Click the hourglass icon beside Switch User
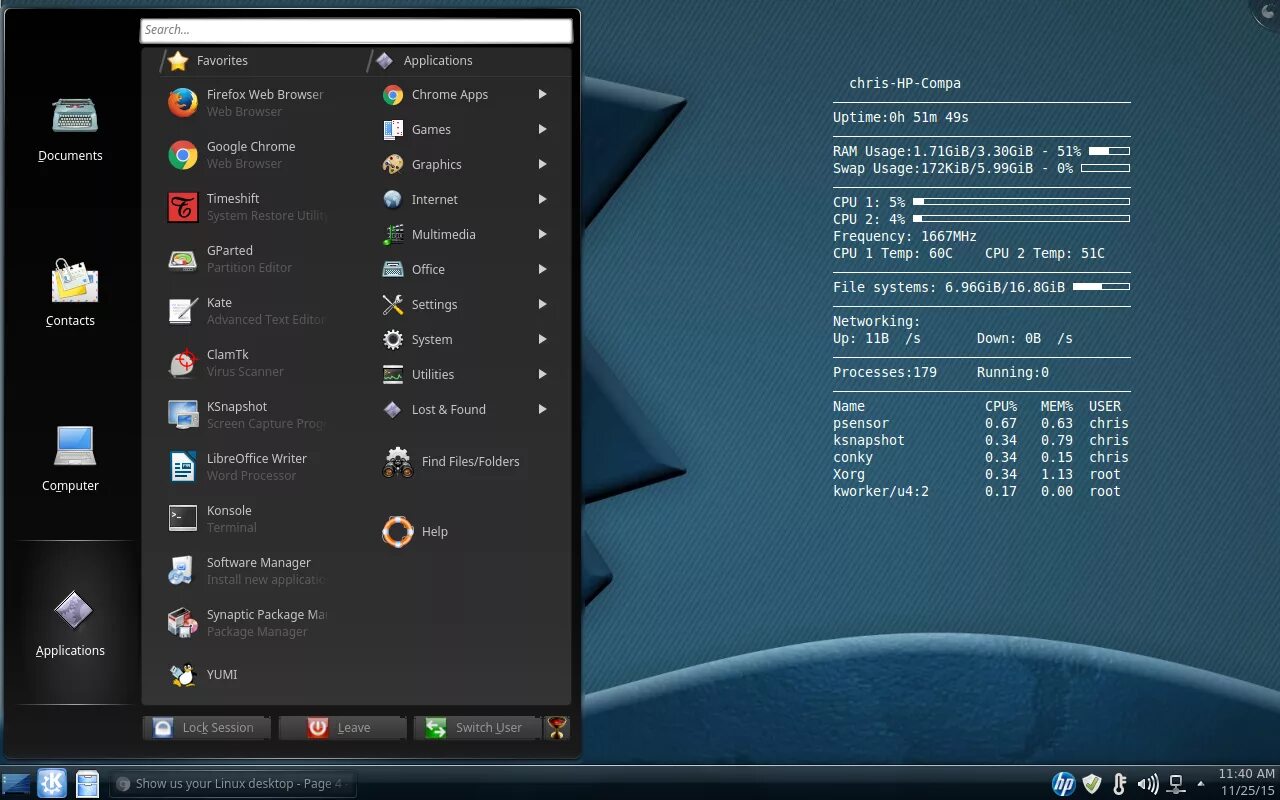 click(557, 727)
